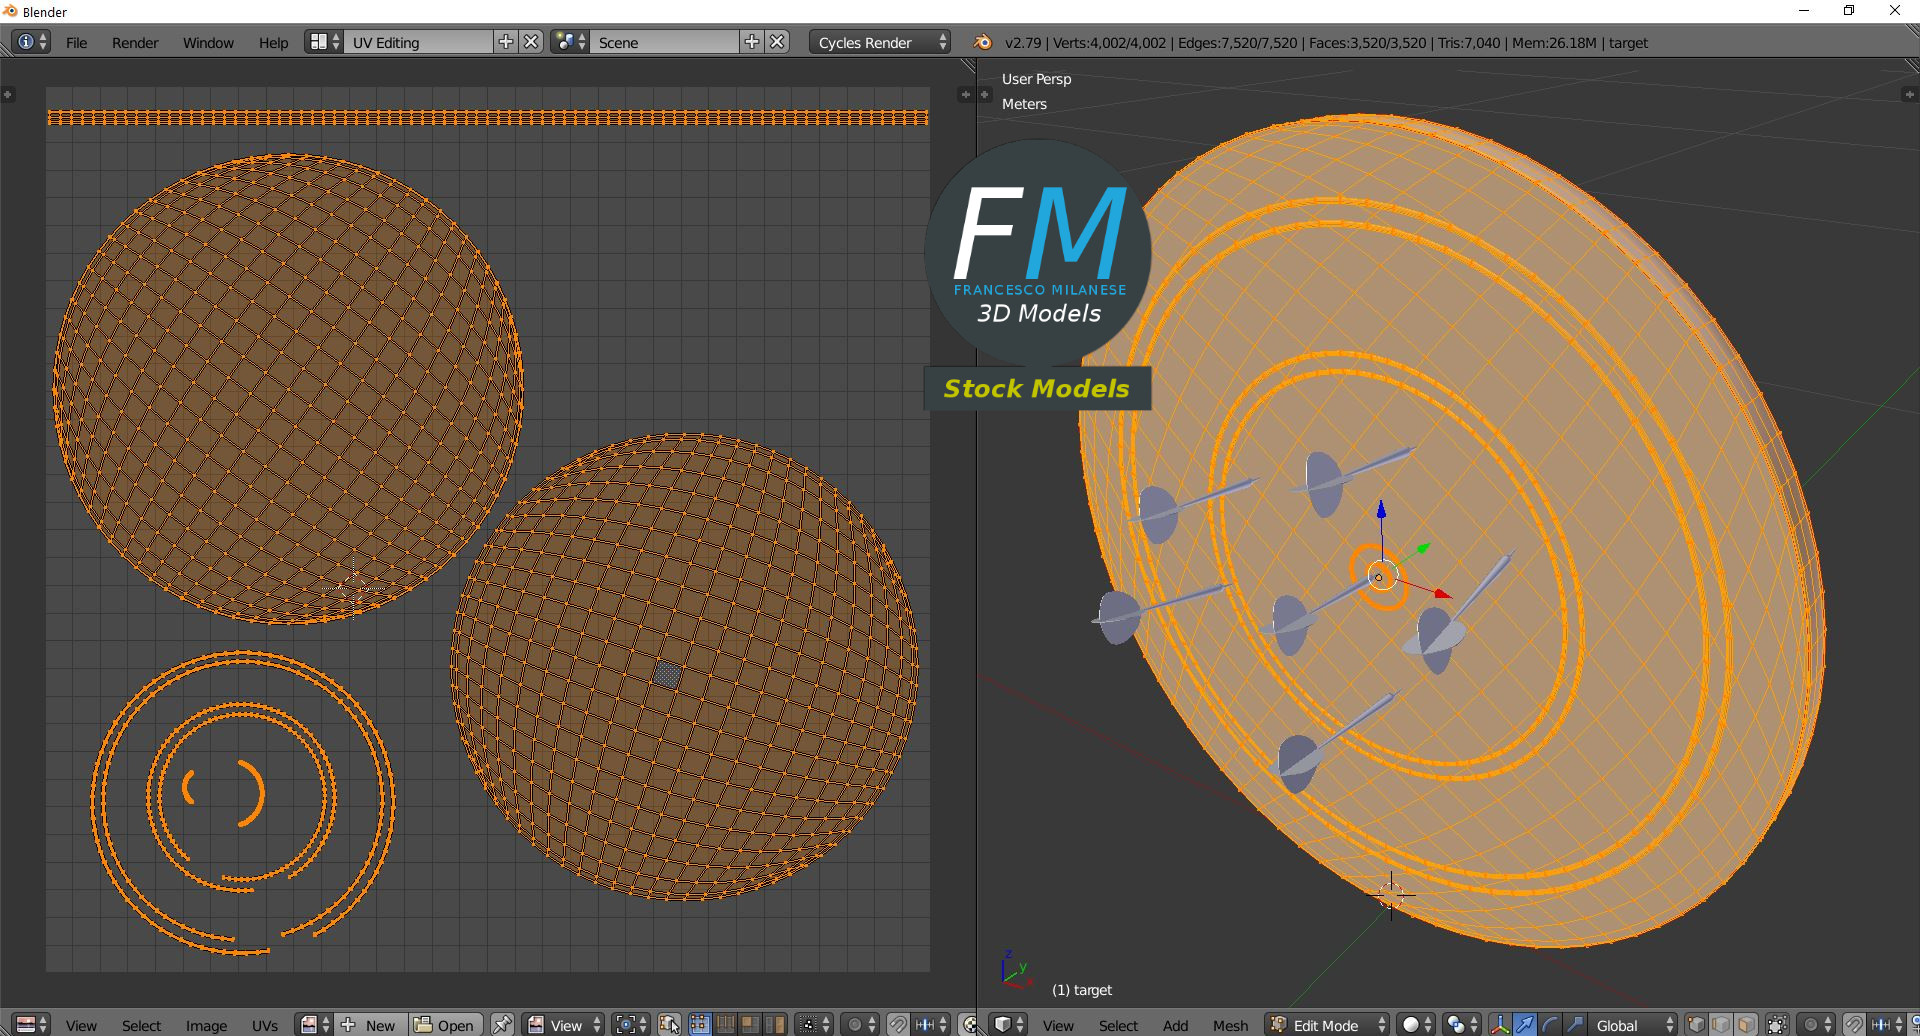Select face select mode in 3D view header
Viewport: 1920px width, 1036px height.
[x=1746, y=1025]
